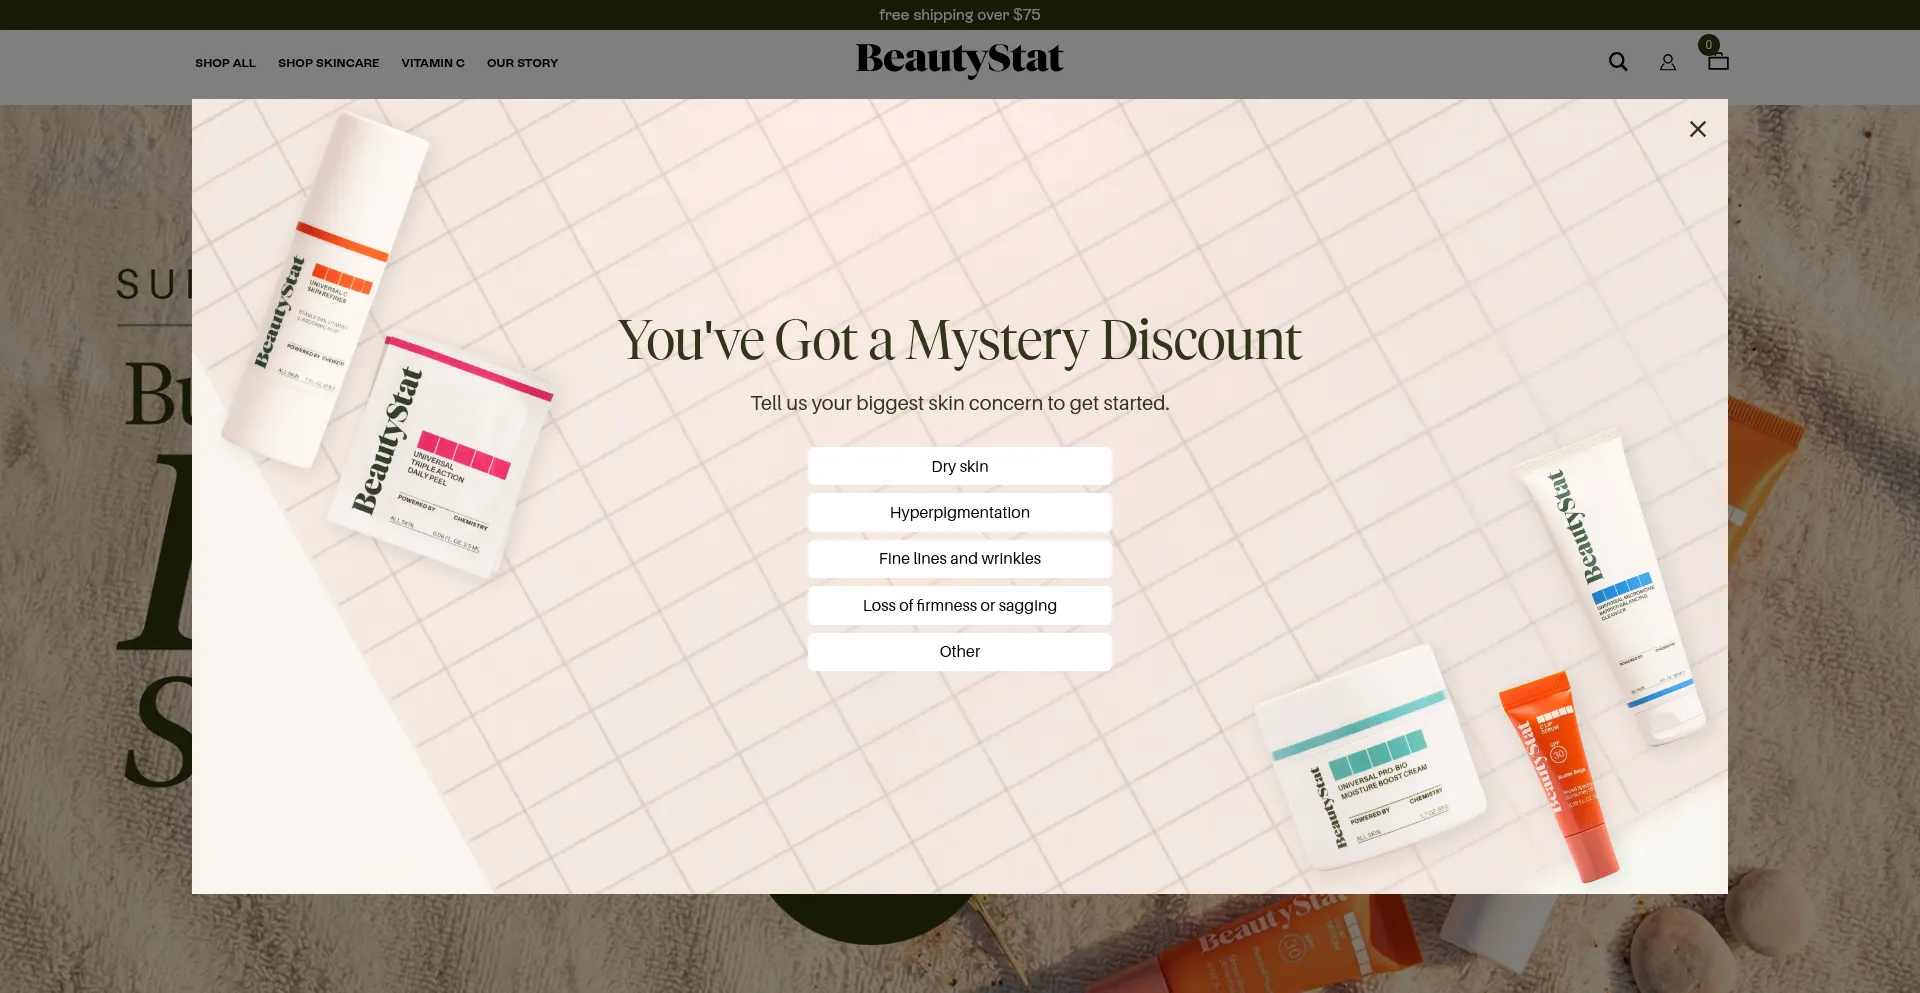Click the free shipping over $75 banner
The height and width of the screenshot is (993, 1920).
click(x=960, y=15)
